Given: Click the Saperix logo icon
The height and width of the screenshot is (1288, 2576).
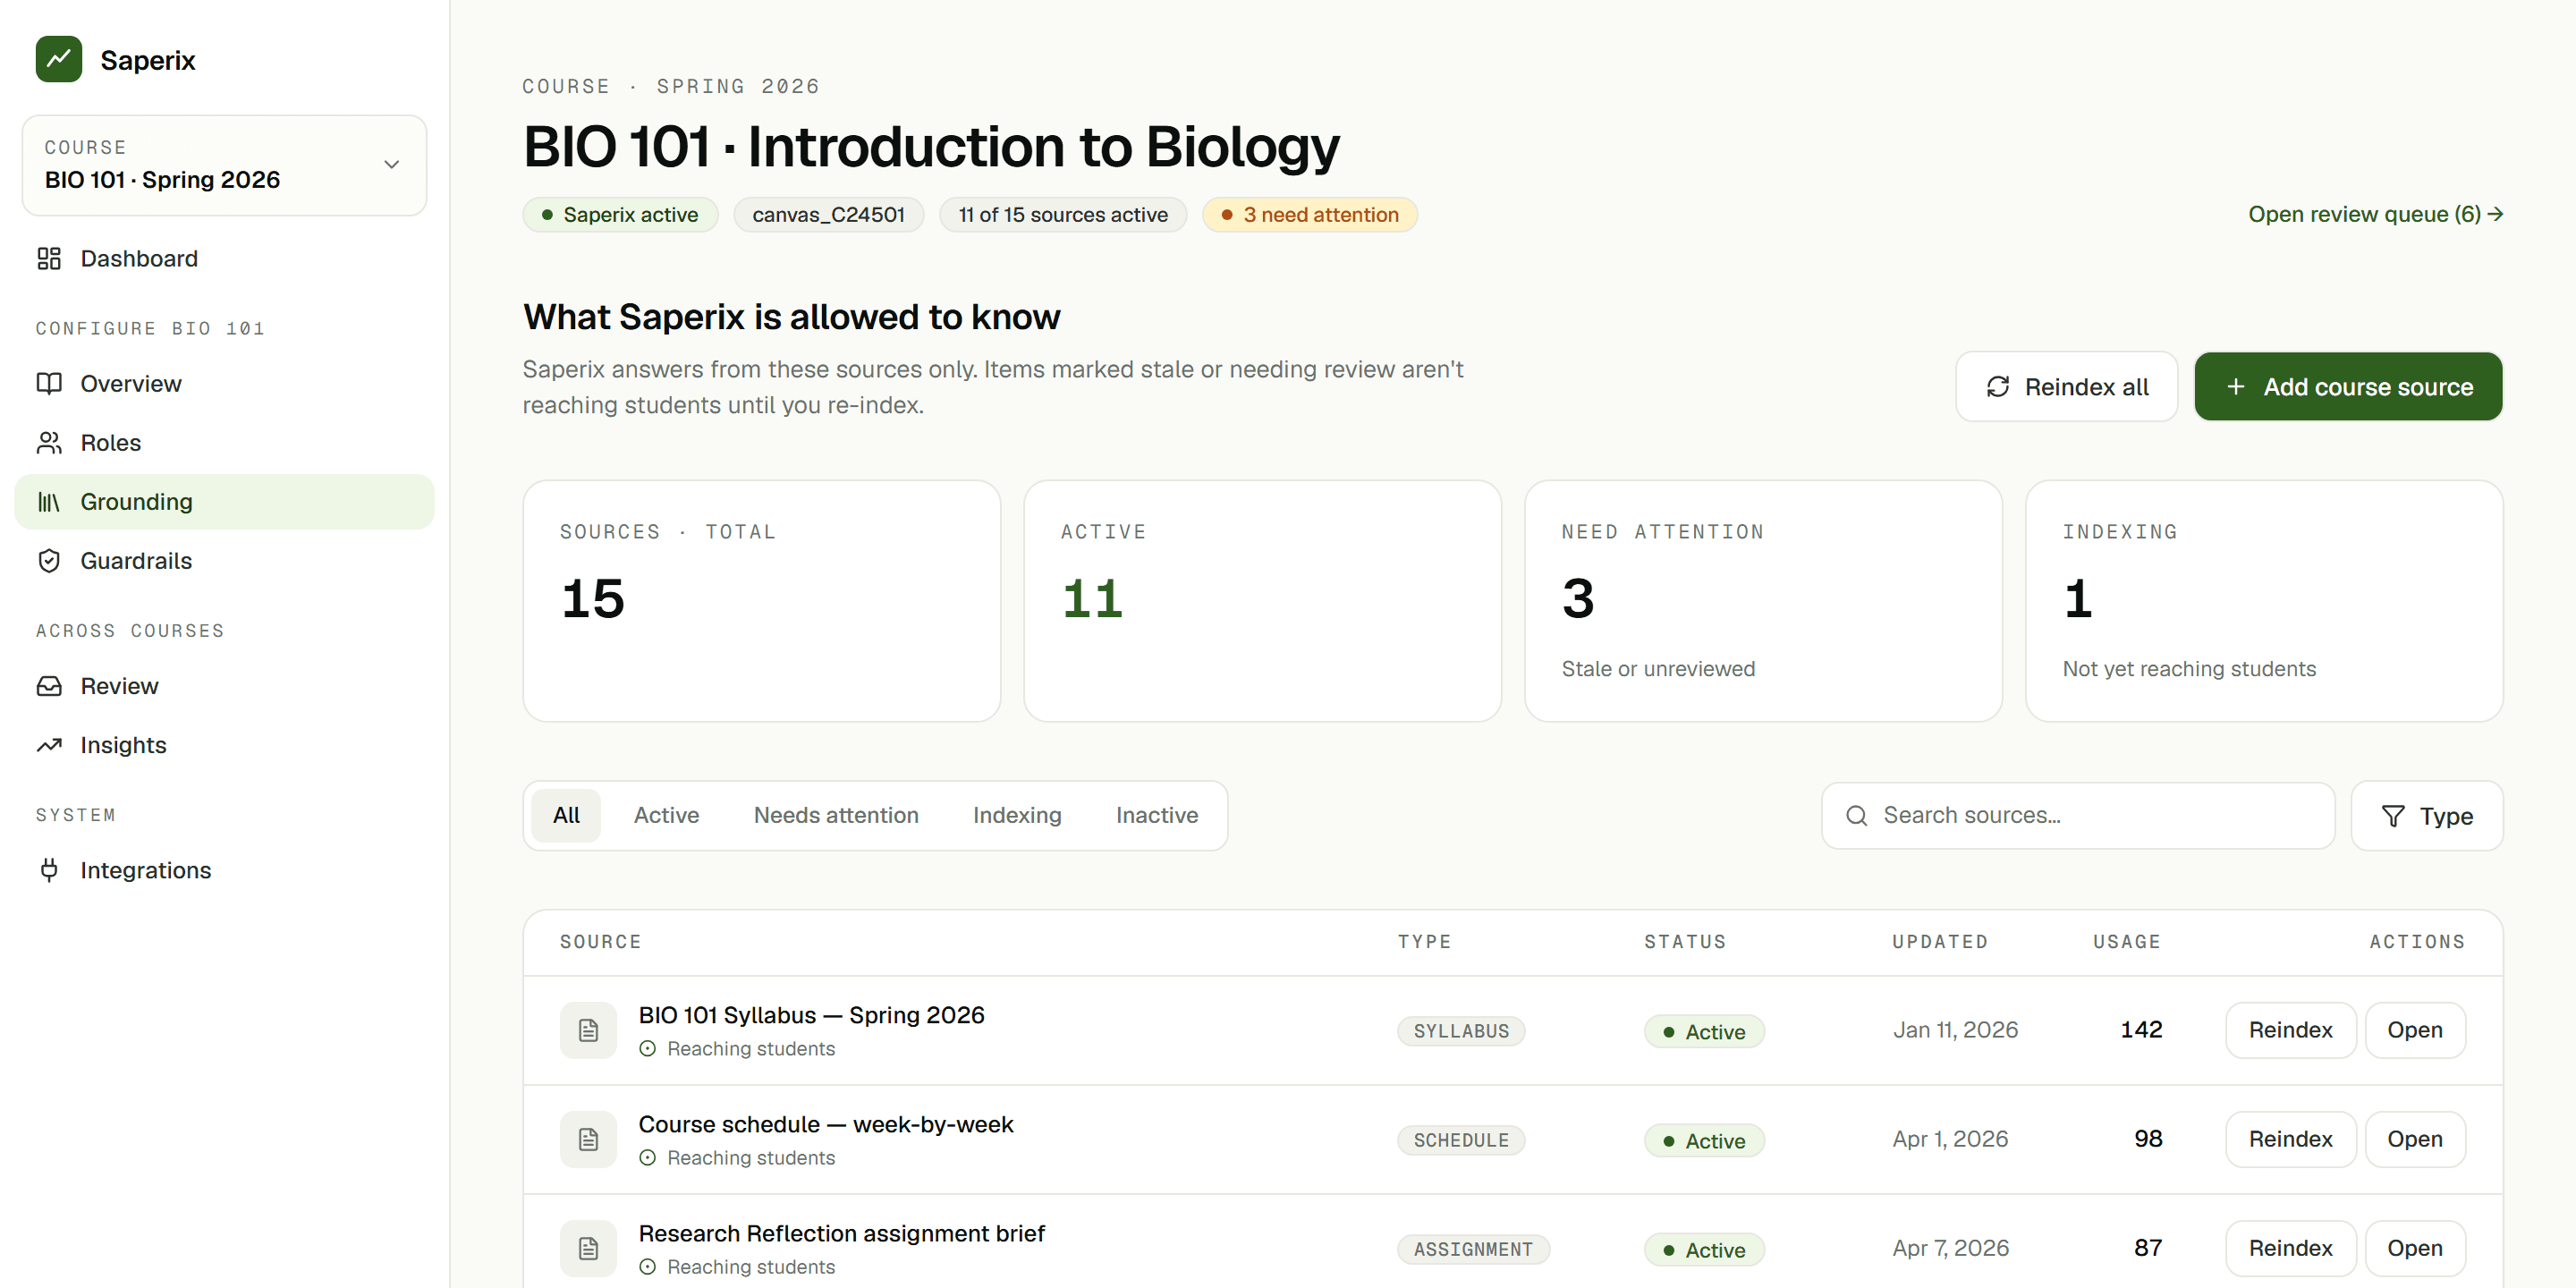Looking at the screenshot, I should (x=59, y=59).
